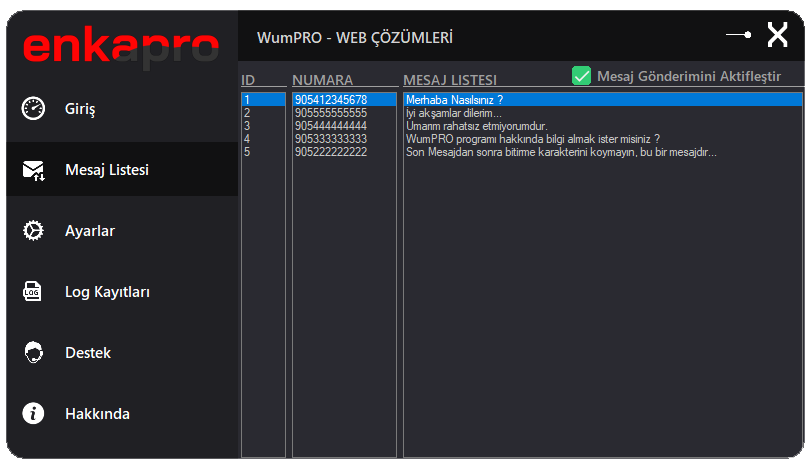
Task: Click the Mesaj Gönderimini Aktifleştir label
Action: 689,76
